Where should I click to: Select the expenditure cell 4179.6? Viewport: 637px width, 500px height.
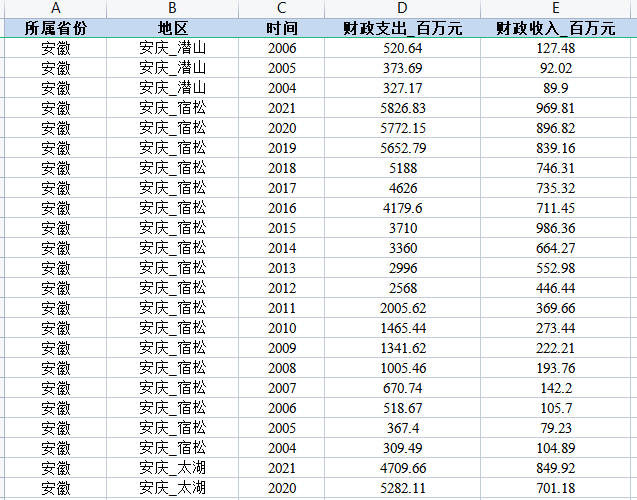point(403,208)
